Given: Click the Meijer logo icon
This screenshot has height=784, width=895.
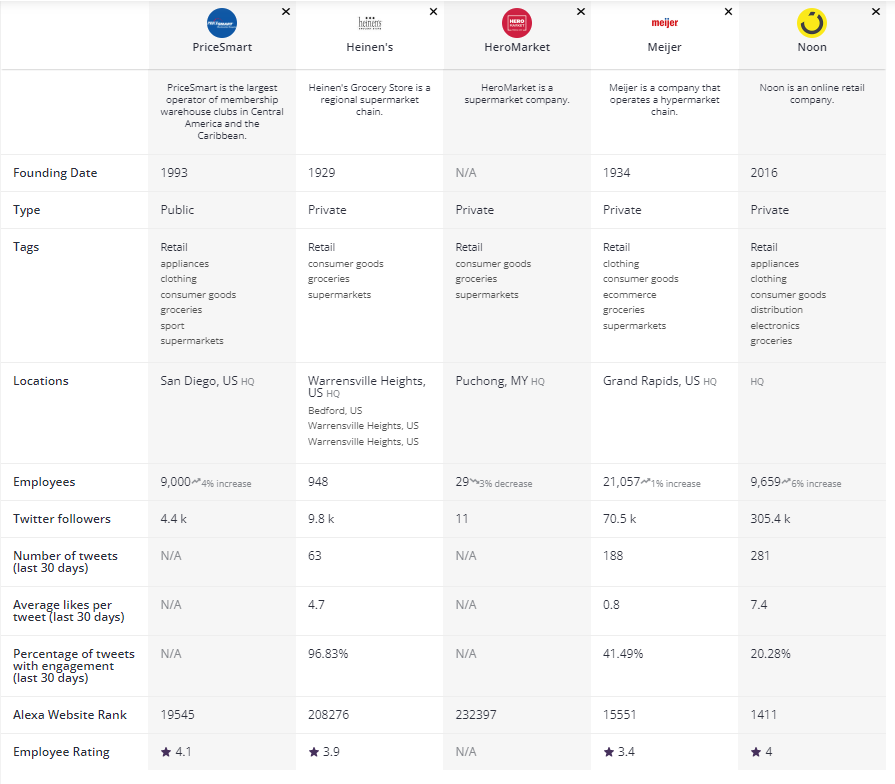Looking at the screenshot, I should pos(664,22).
